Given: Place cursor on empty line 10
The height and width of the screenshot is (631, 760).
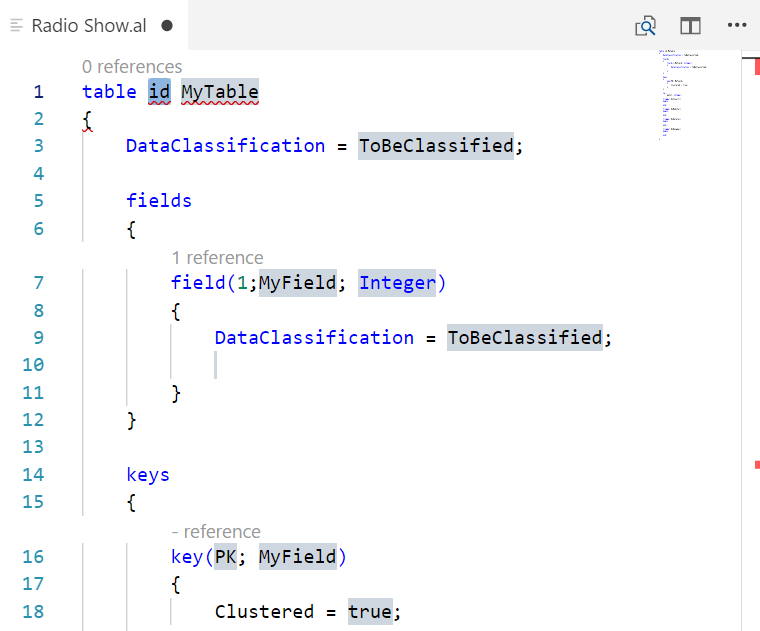Looking at the screenshot, I should pos(216,365).
